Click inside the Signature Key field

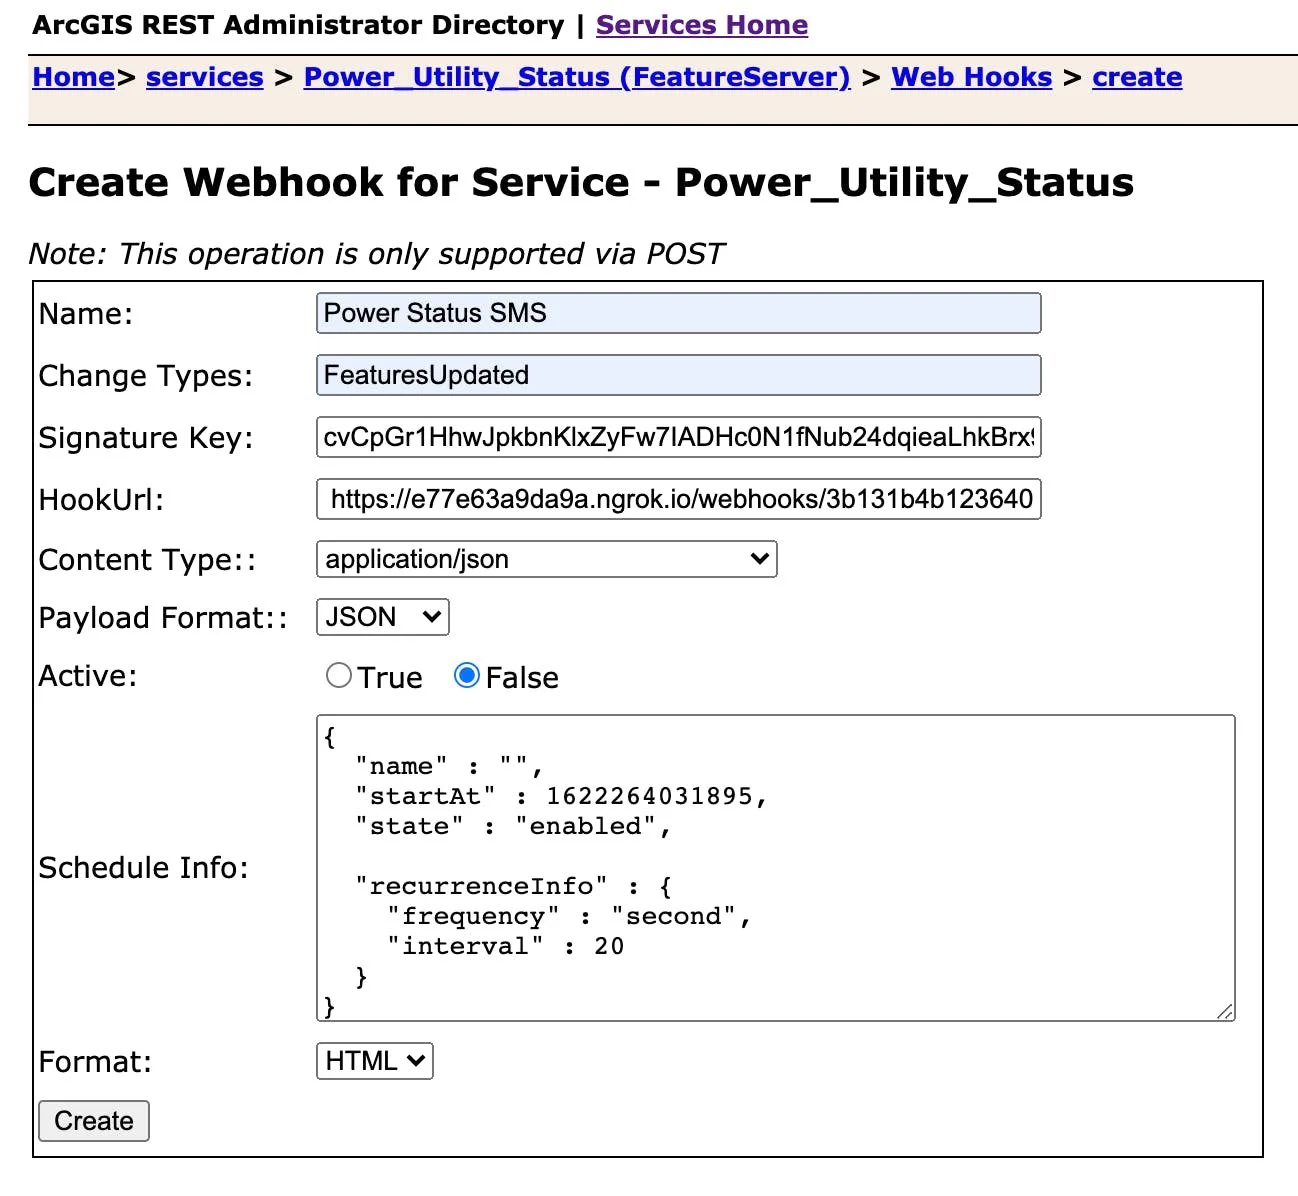click(x=678, y=437)
